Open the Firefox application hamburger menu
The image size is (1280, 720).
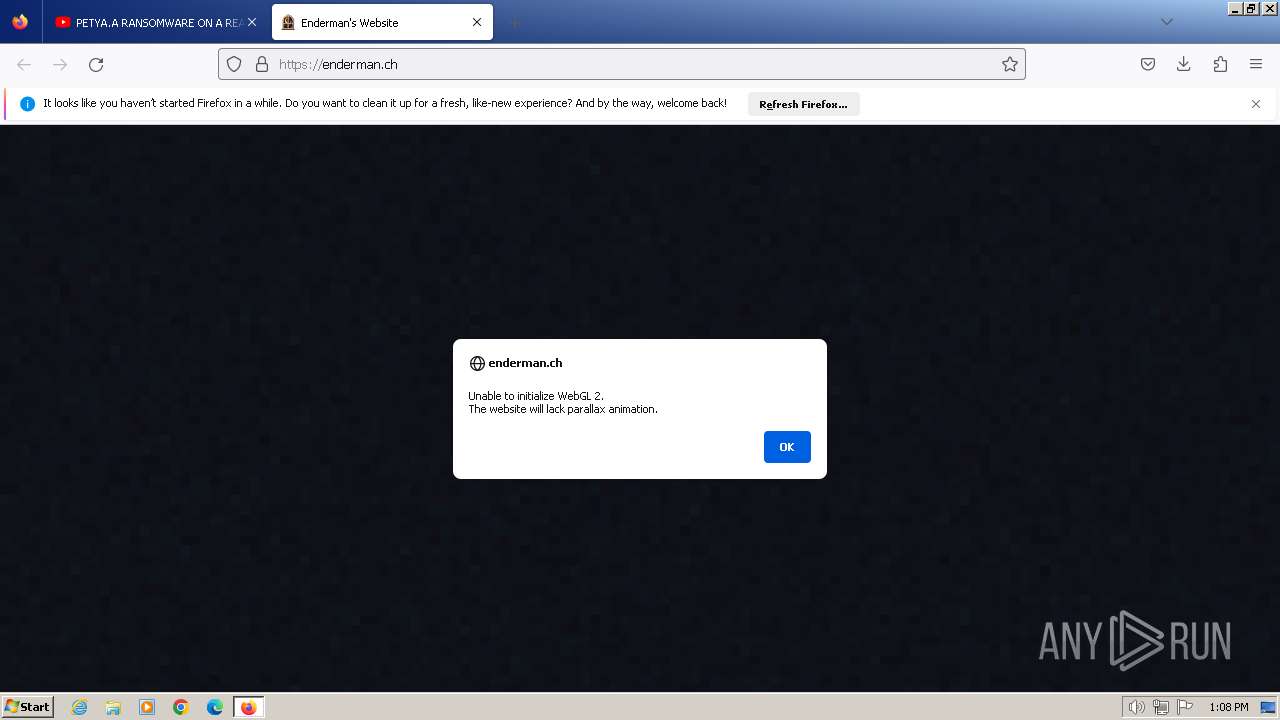click(x=1256, y=64)
